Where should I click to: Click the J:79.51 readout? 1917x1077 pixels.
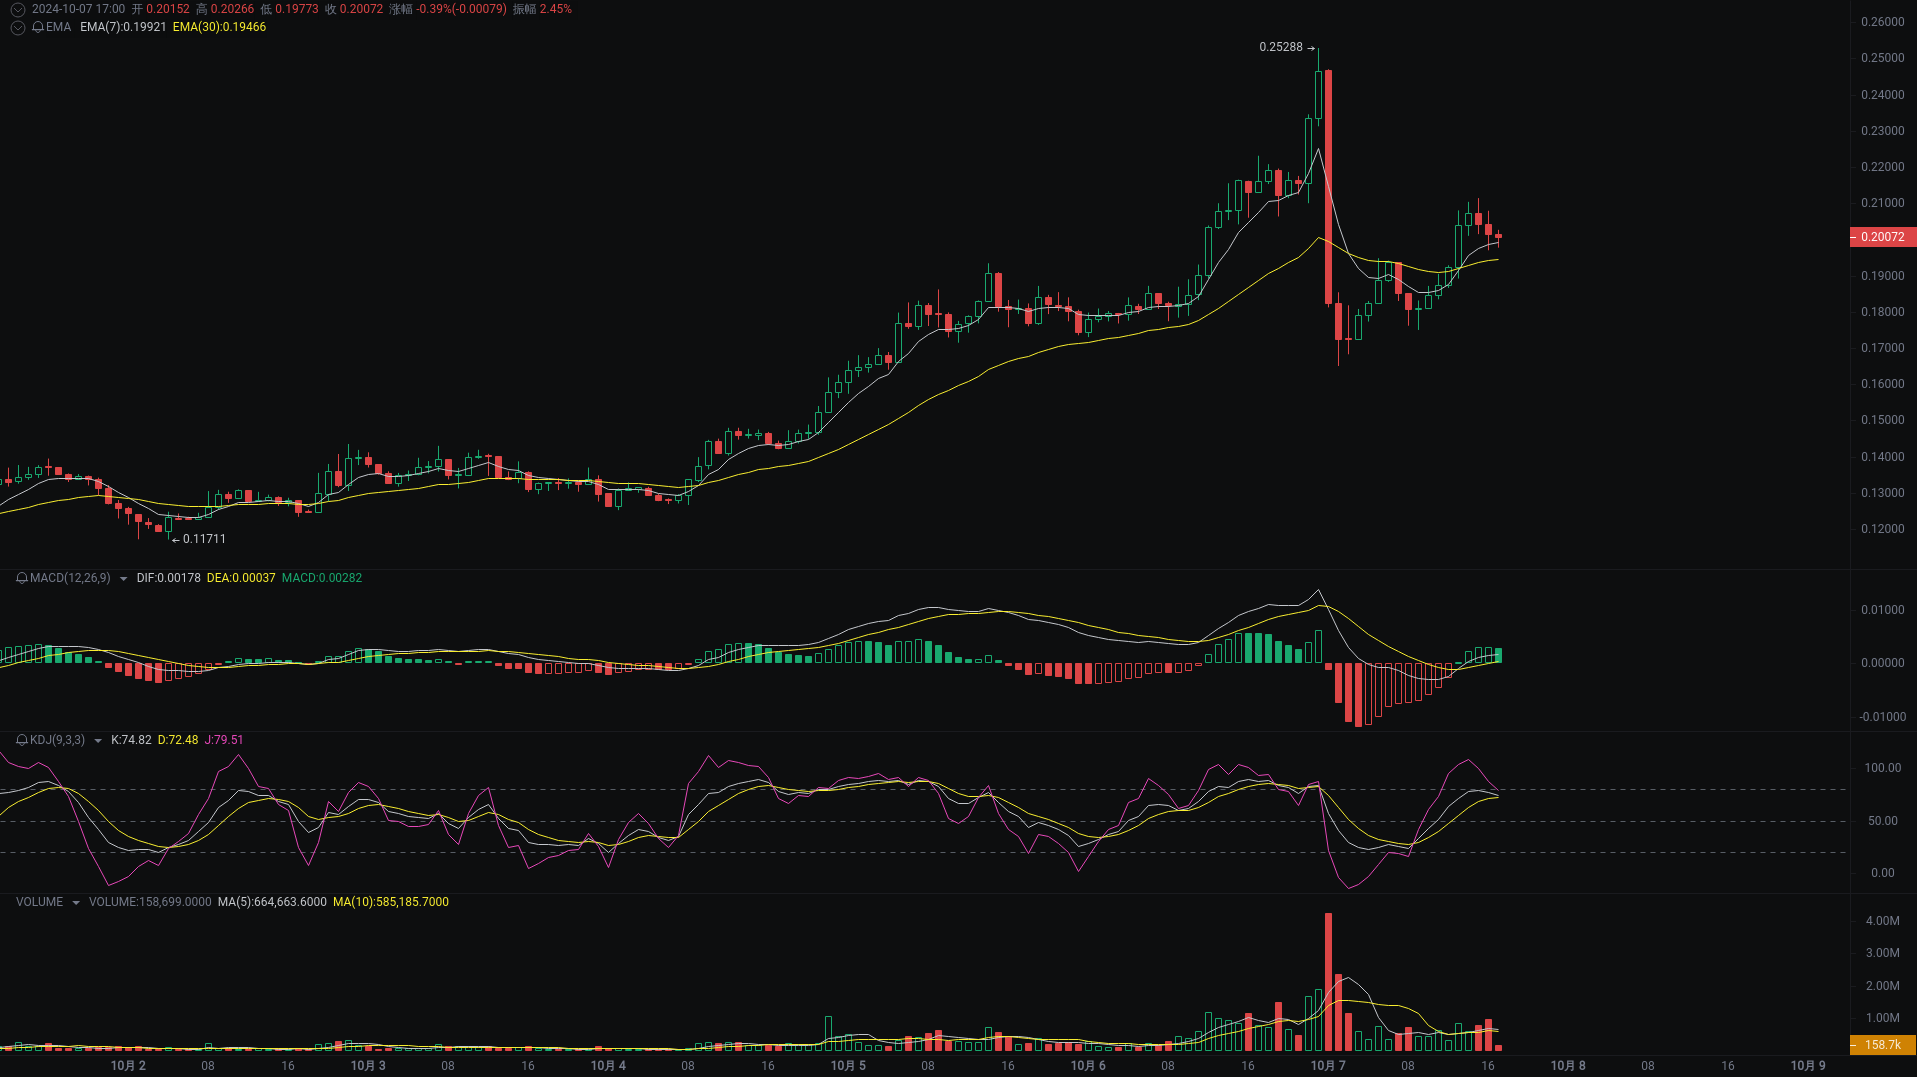click(x=224, y=740)
